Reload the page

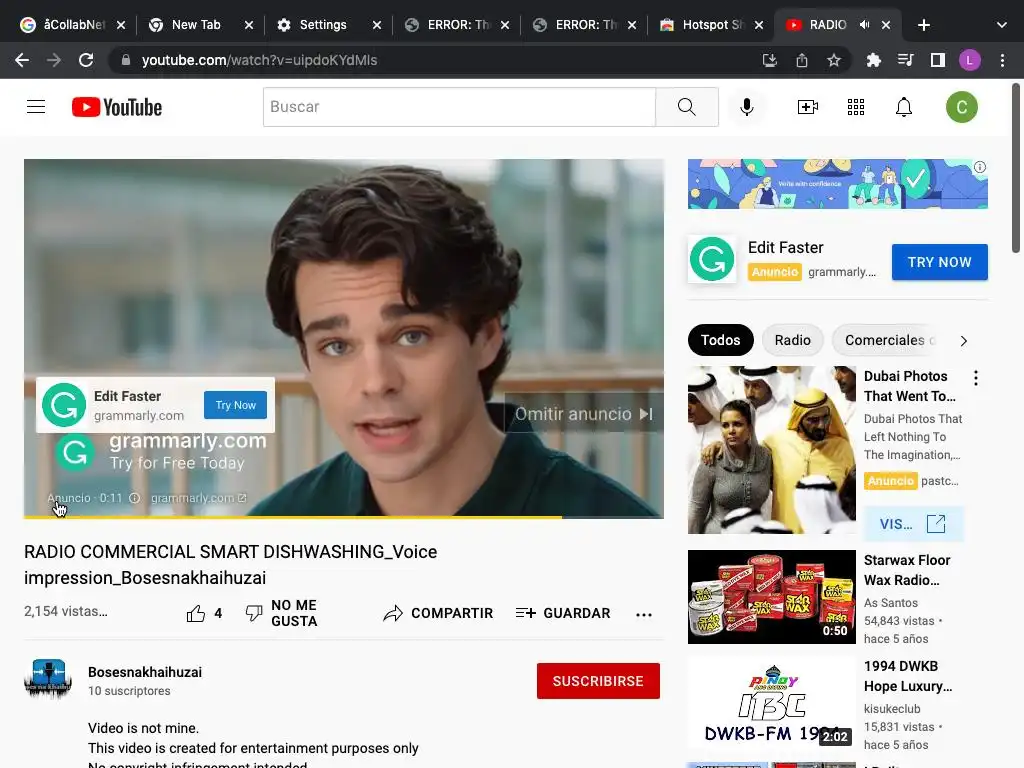tap(86, 60)
